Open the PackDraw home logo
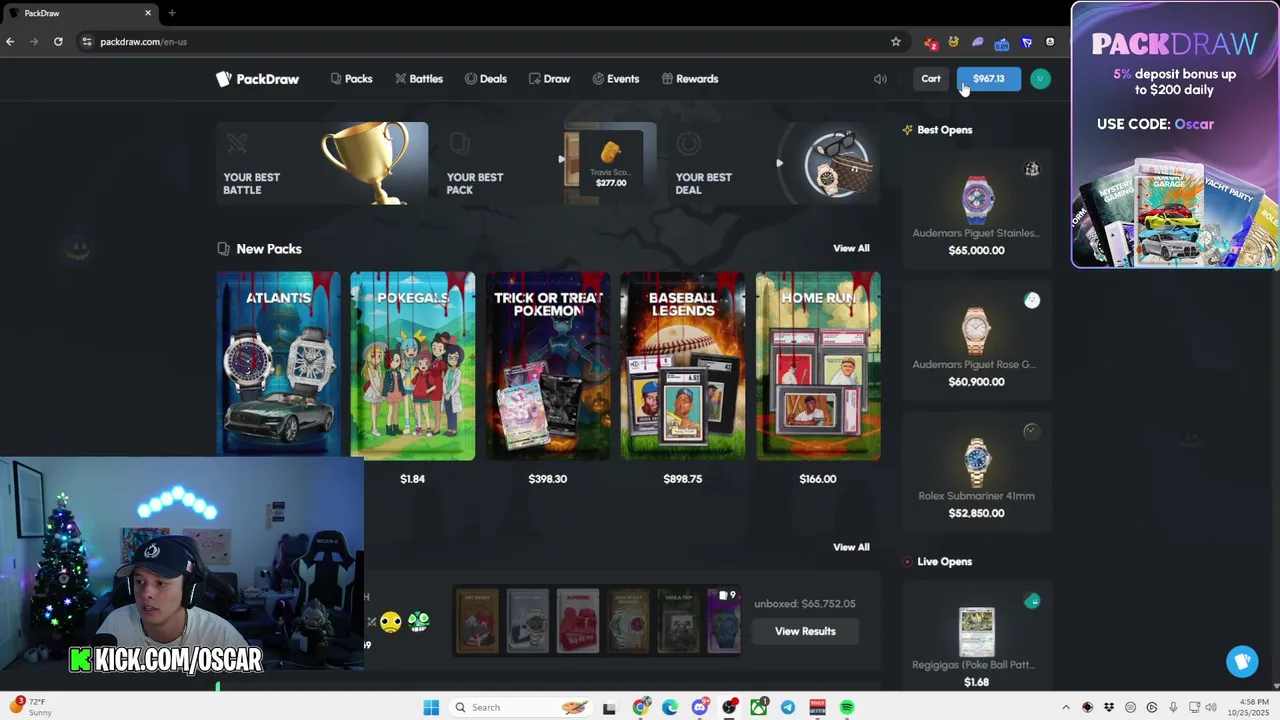The width and height of the screenshot is (1280, 720). (258, 79)
